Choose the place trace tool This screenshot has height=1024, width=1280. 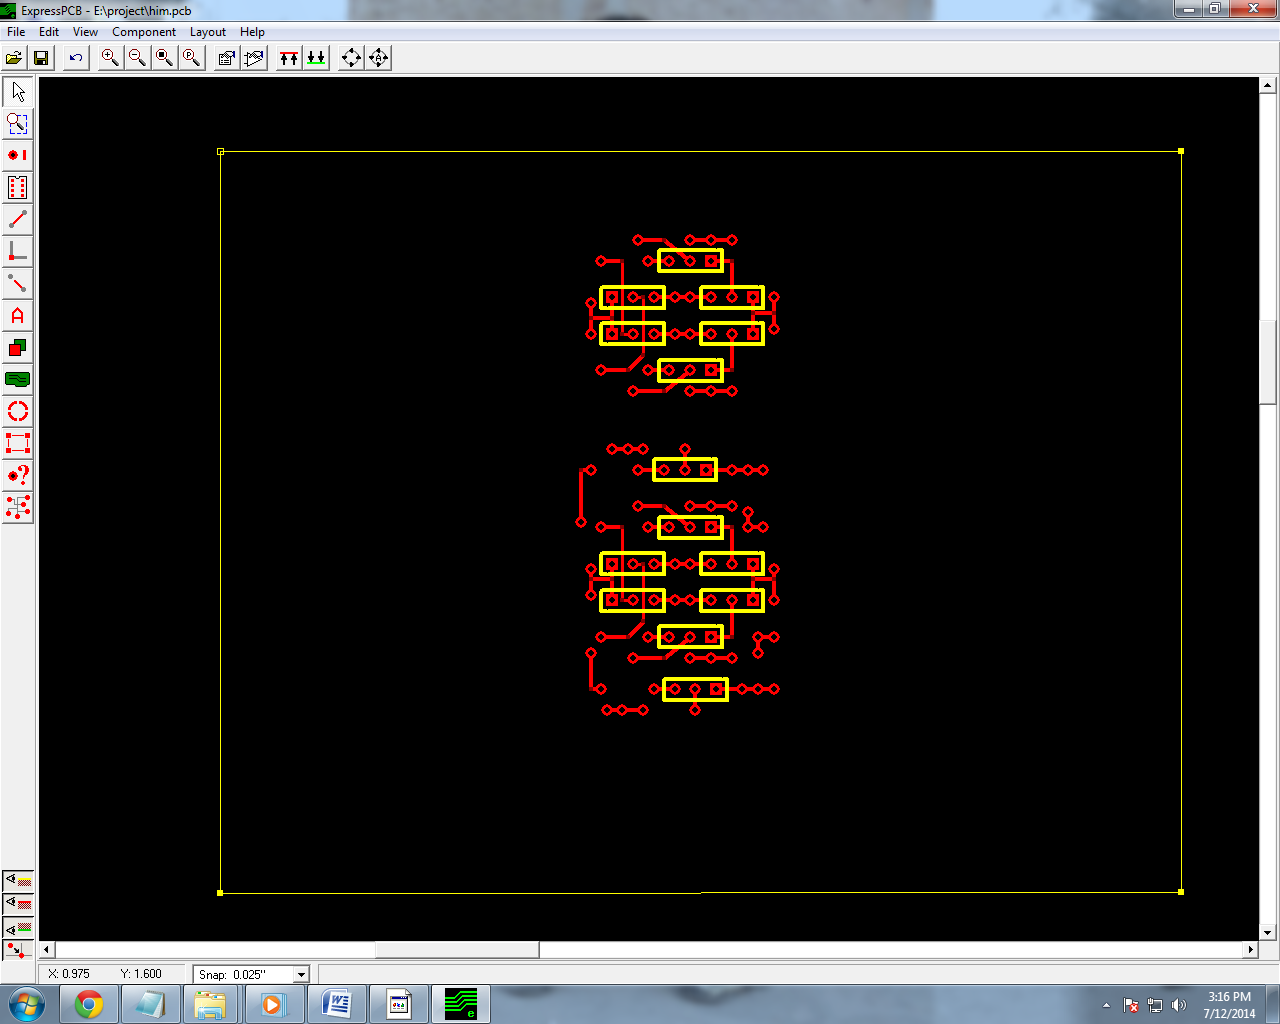(x=16, y=219)
